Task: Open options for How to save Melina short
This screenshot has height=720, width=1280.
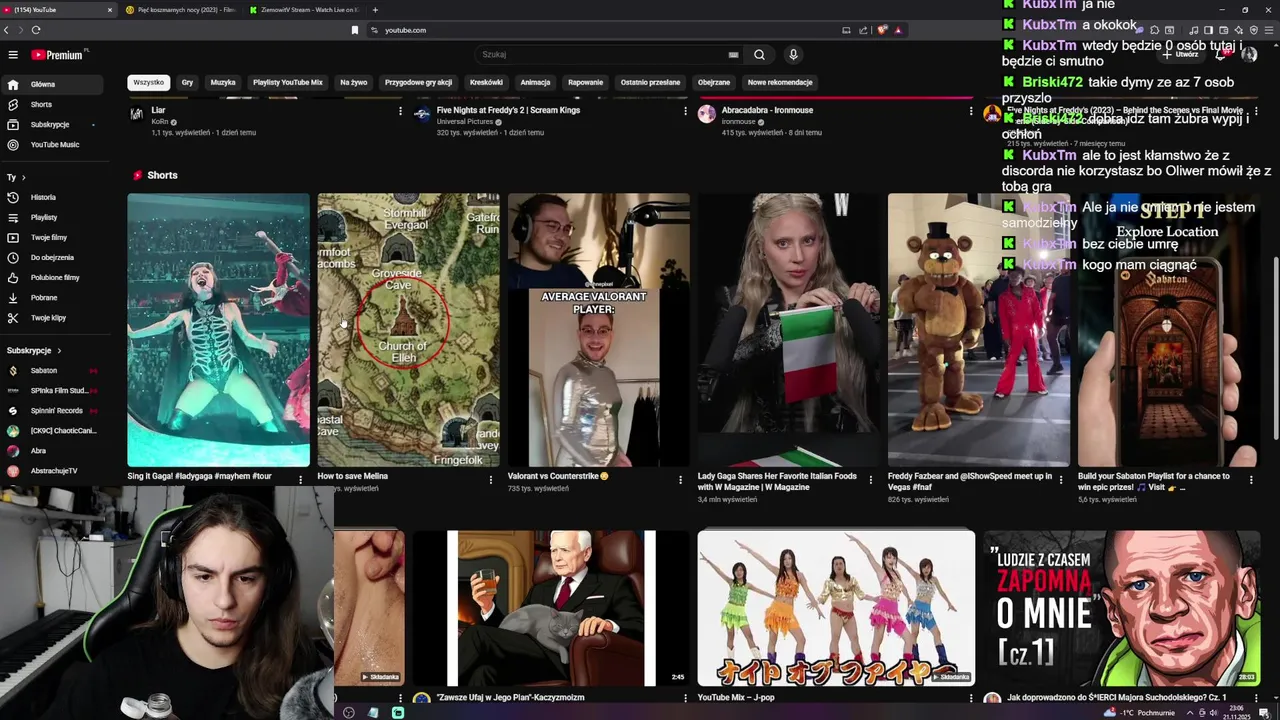Action: 490,480
